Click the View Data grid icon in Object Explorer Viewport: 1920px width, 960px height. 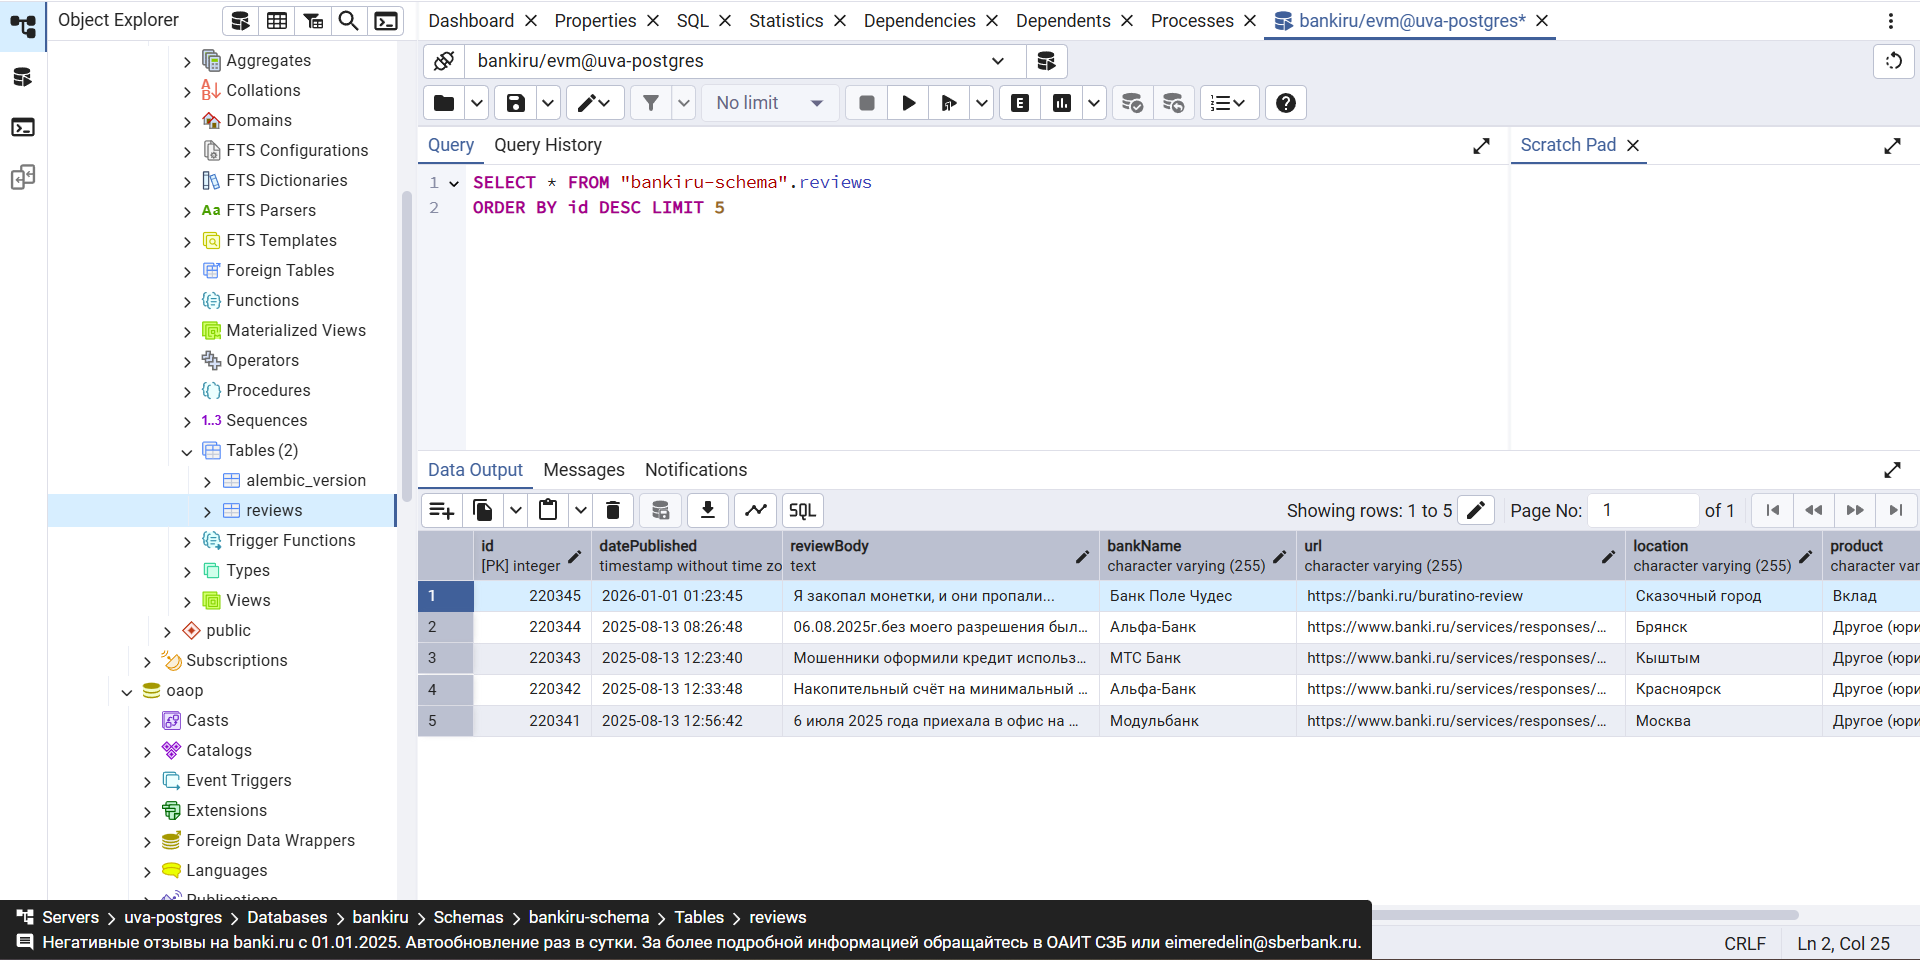coord(277,21)
